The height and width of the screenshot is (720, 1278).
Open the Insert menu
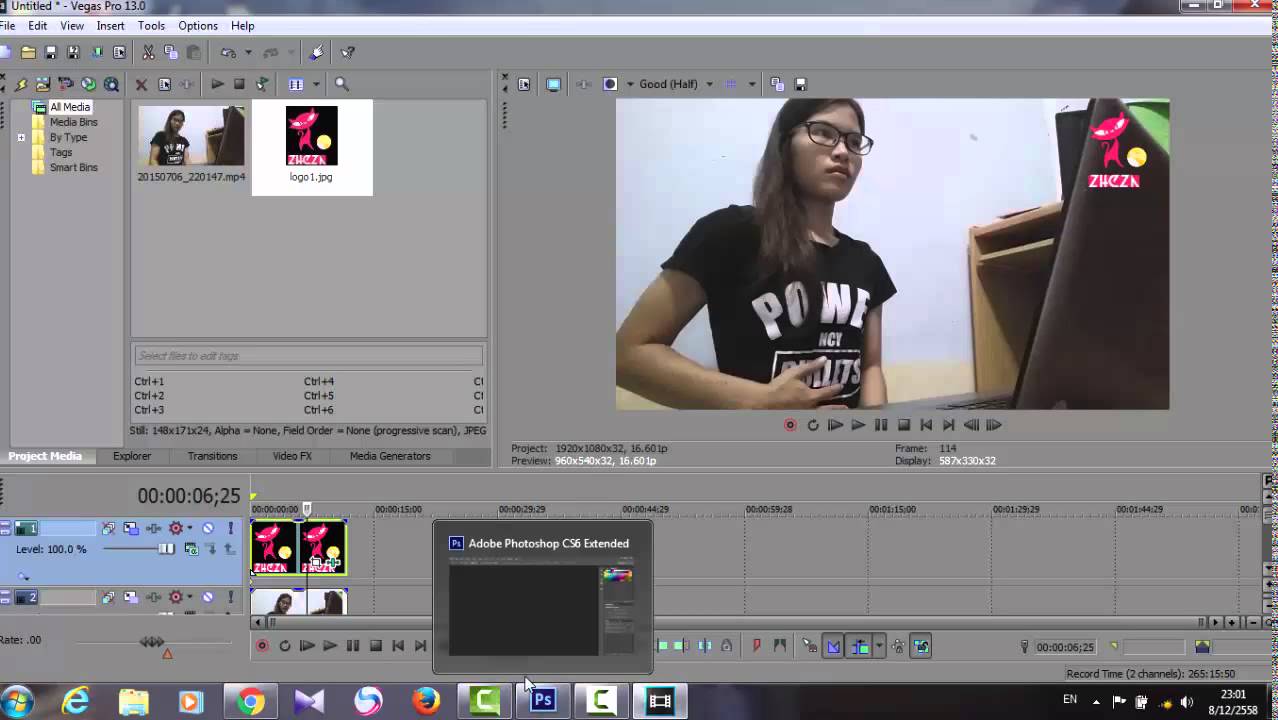click(x=110, y=26)
